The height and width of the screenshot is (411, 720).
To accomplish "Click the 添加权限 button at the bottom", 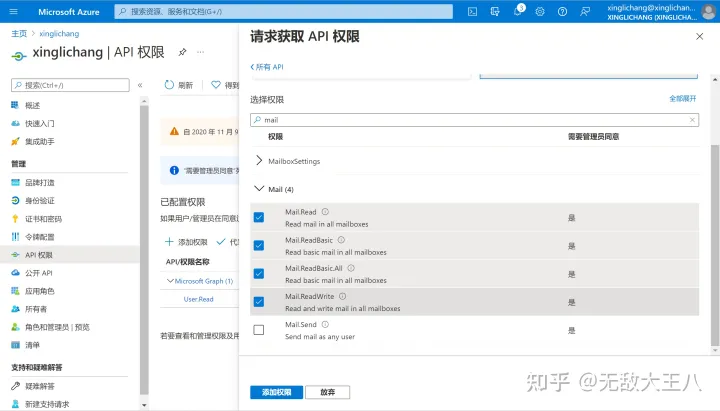I will coord(275,392).
